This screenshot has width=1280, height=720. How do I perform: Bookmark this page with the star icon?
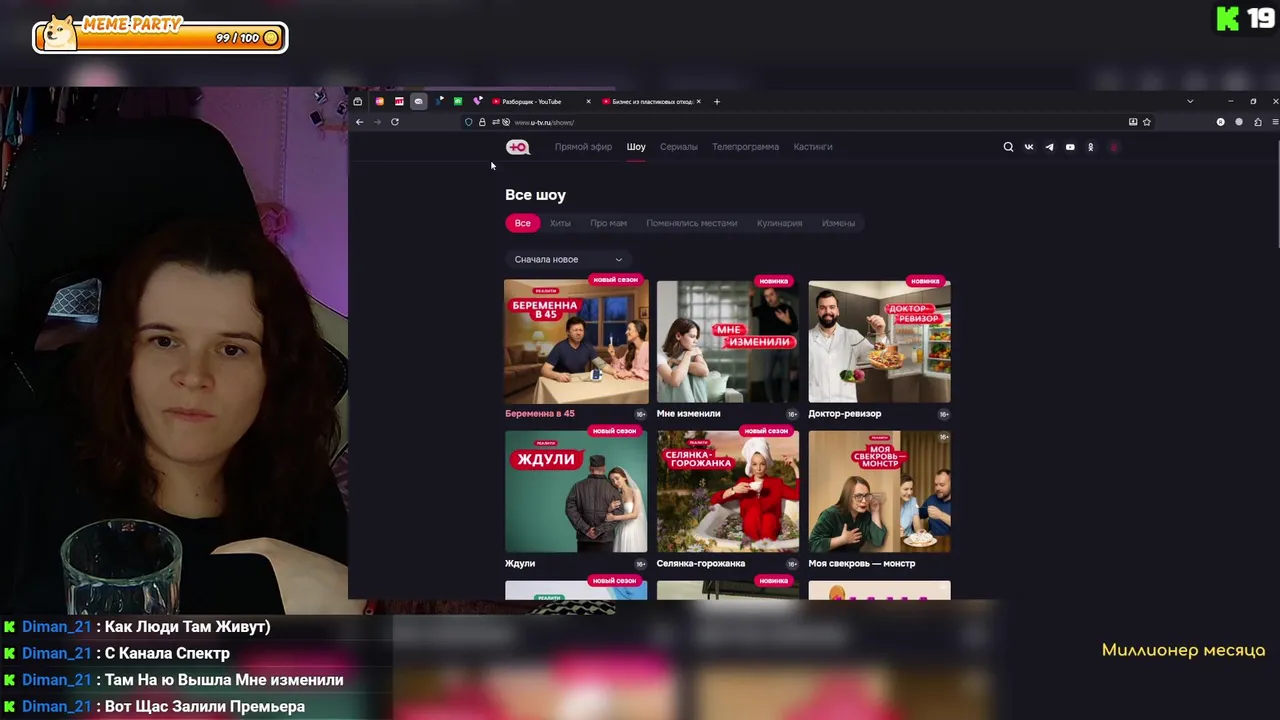[1147, 122]
